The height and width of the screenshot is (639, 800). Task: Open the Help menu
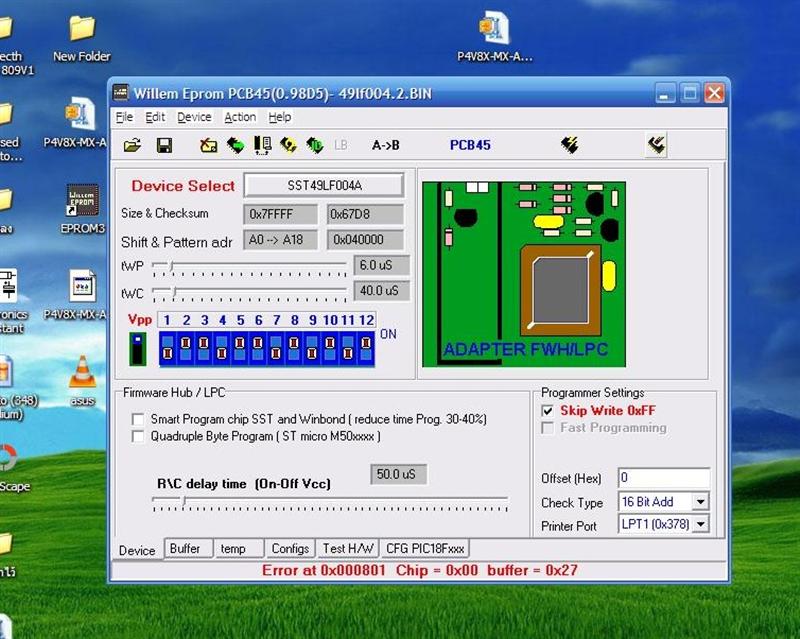280,117
